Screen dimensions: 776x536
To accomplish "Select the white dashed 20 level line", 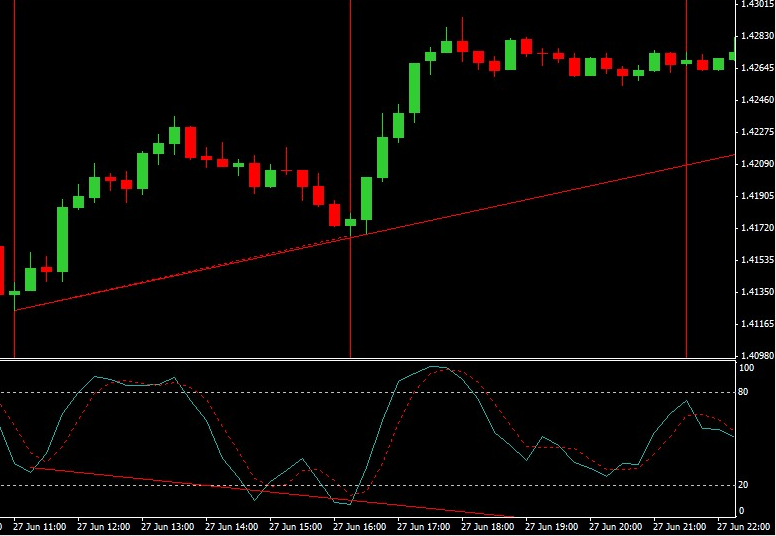I will tap(366, 485).
